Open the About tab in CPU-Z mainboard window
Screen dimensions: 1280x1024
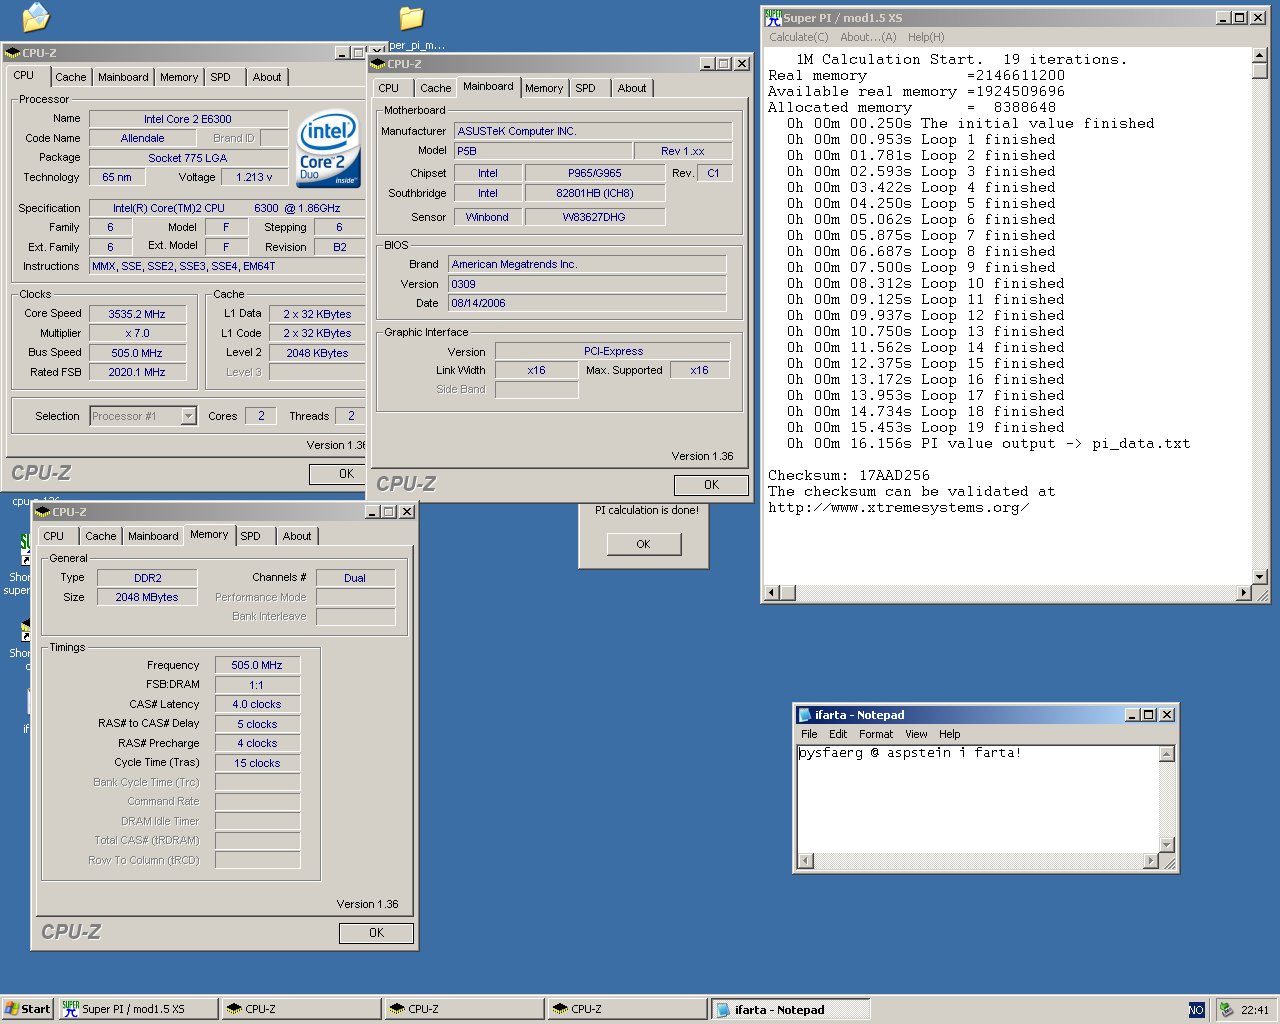click(x=631, y=88)
